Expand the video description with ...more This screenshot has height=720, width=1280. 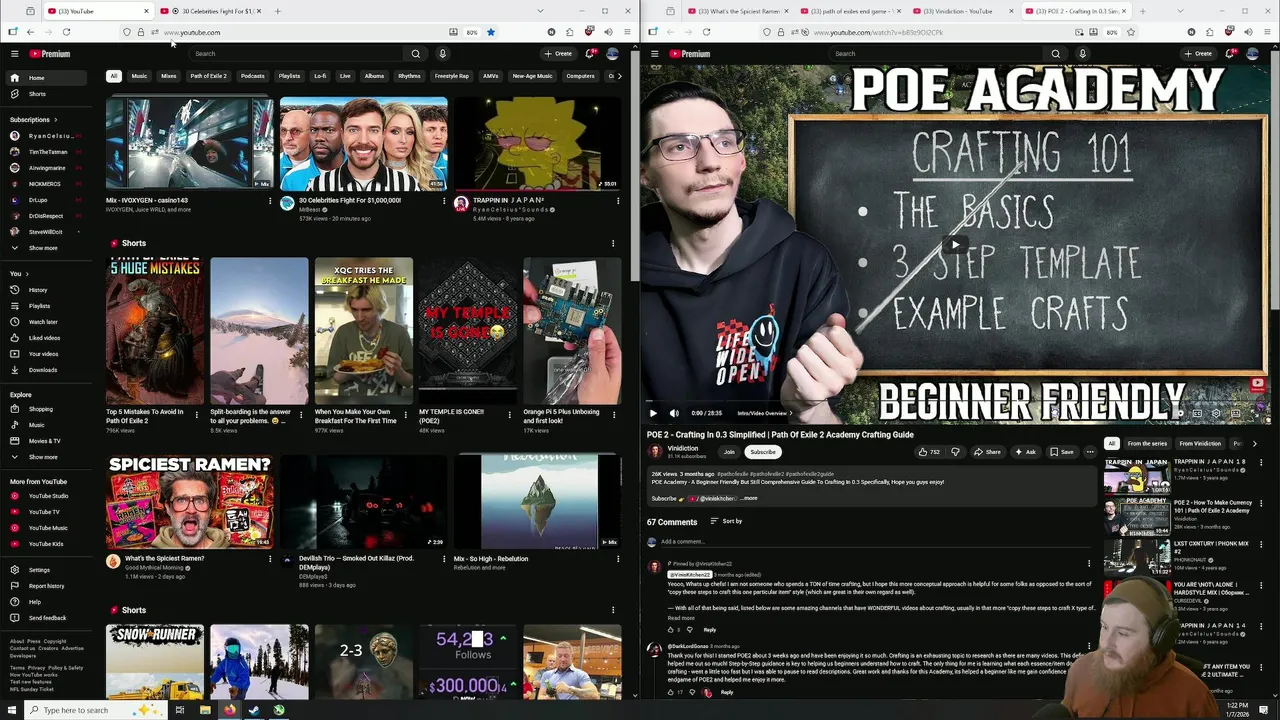point(749,498)
